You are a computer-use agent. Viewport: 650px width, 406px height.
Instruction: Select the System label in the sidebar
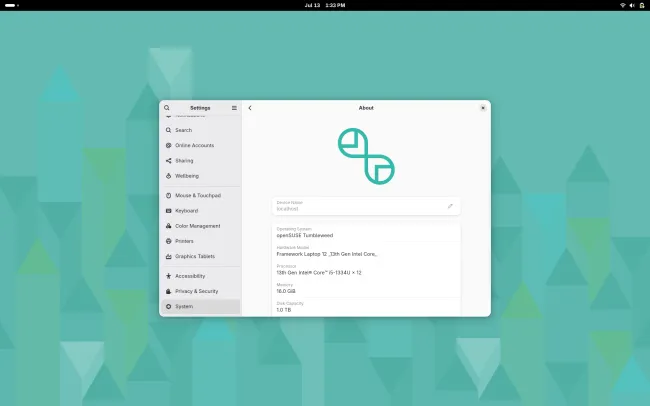(184, 306)
